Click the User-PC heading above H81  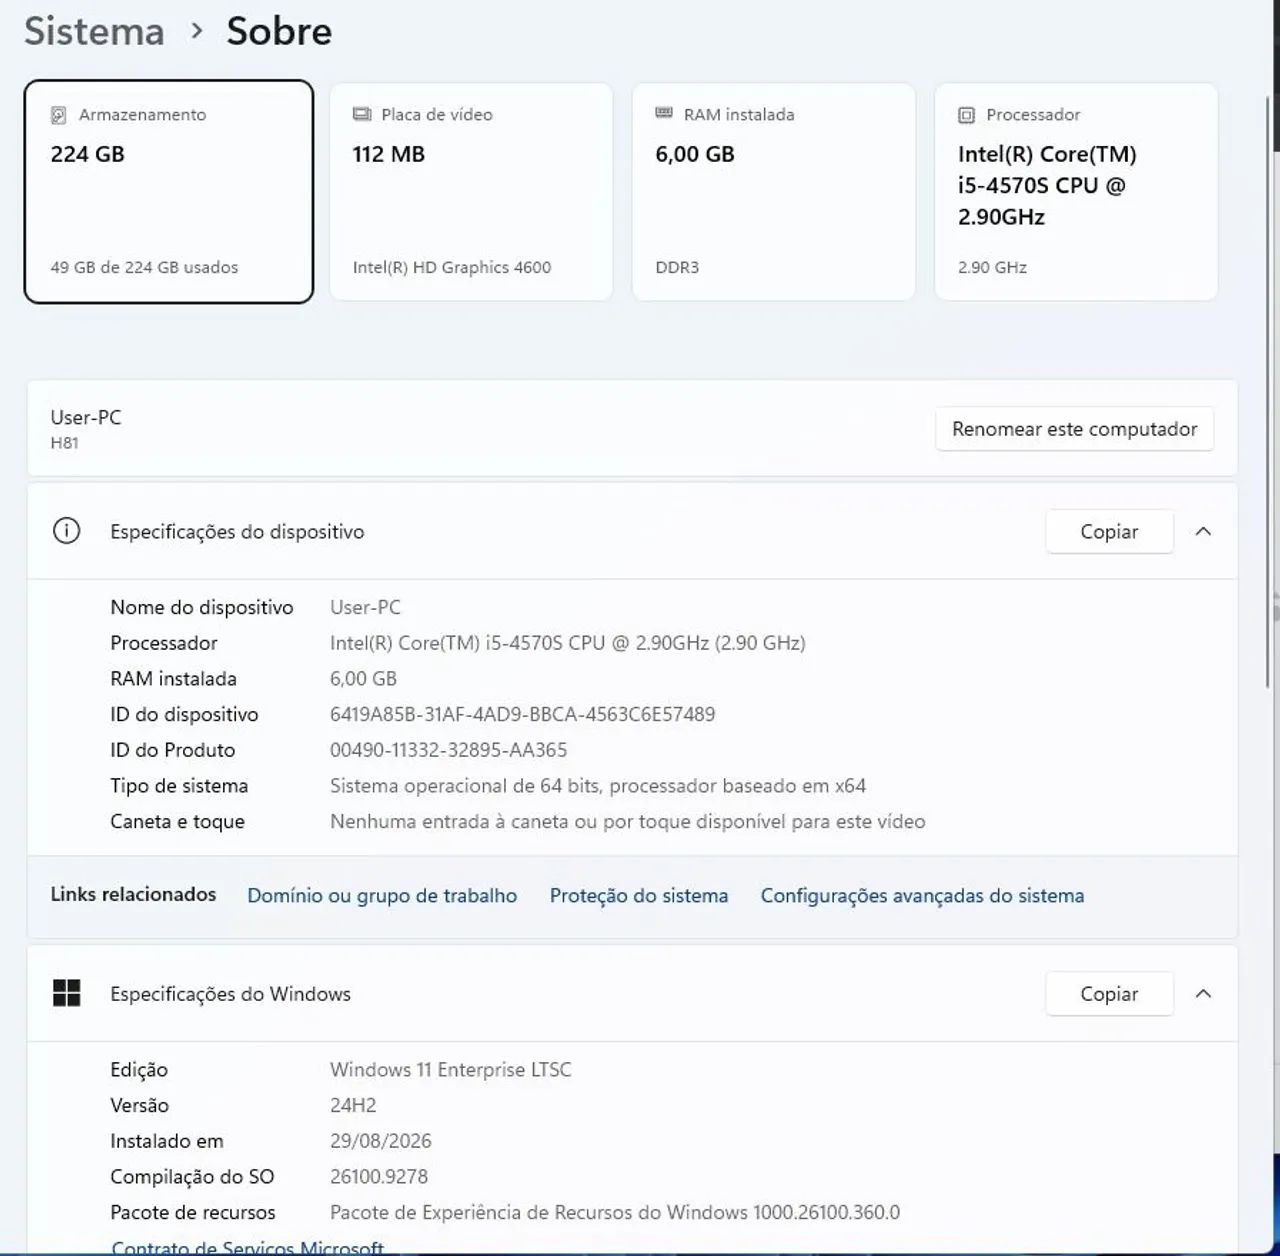click(86, 418)
